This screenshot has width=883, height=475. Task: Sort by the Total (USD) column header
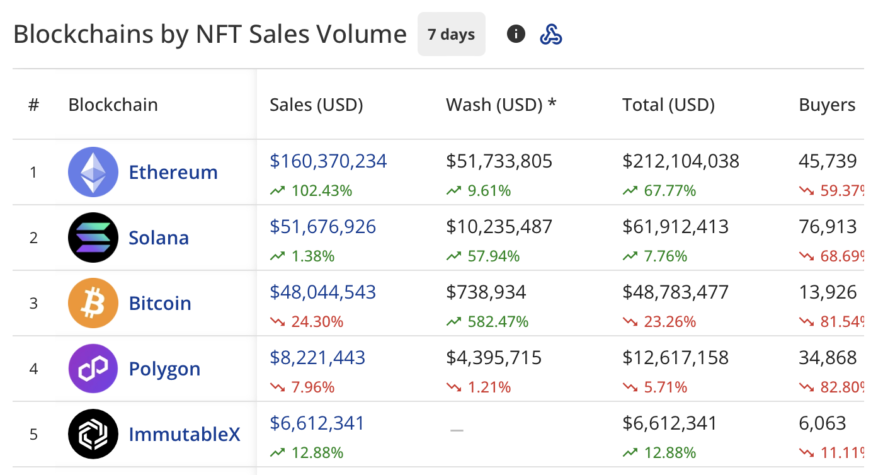coord(668,105)
